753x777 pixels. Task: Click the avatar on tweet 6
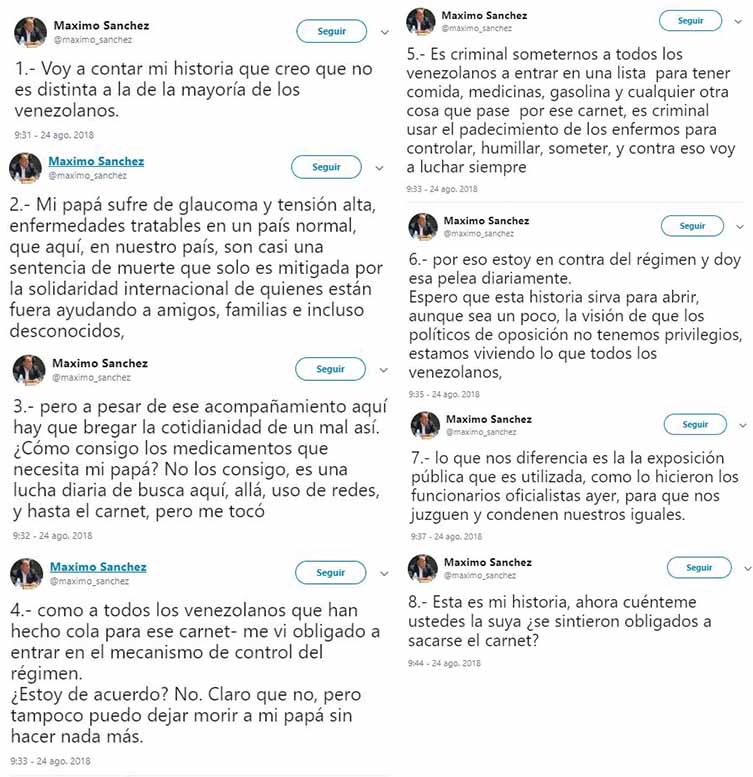coord(423,226)
